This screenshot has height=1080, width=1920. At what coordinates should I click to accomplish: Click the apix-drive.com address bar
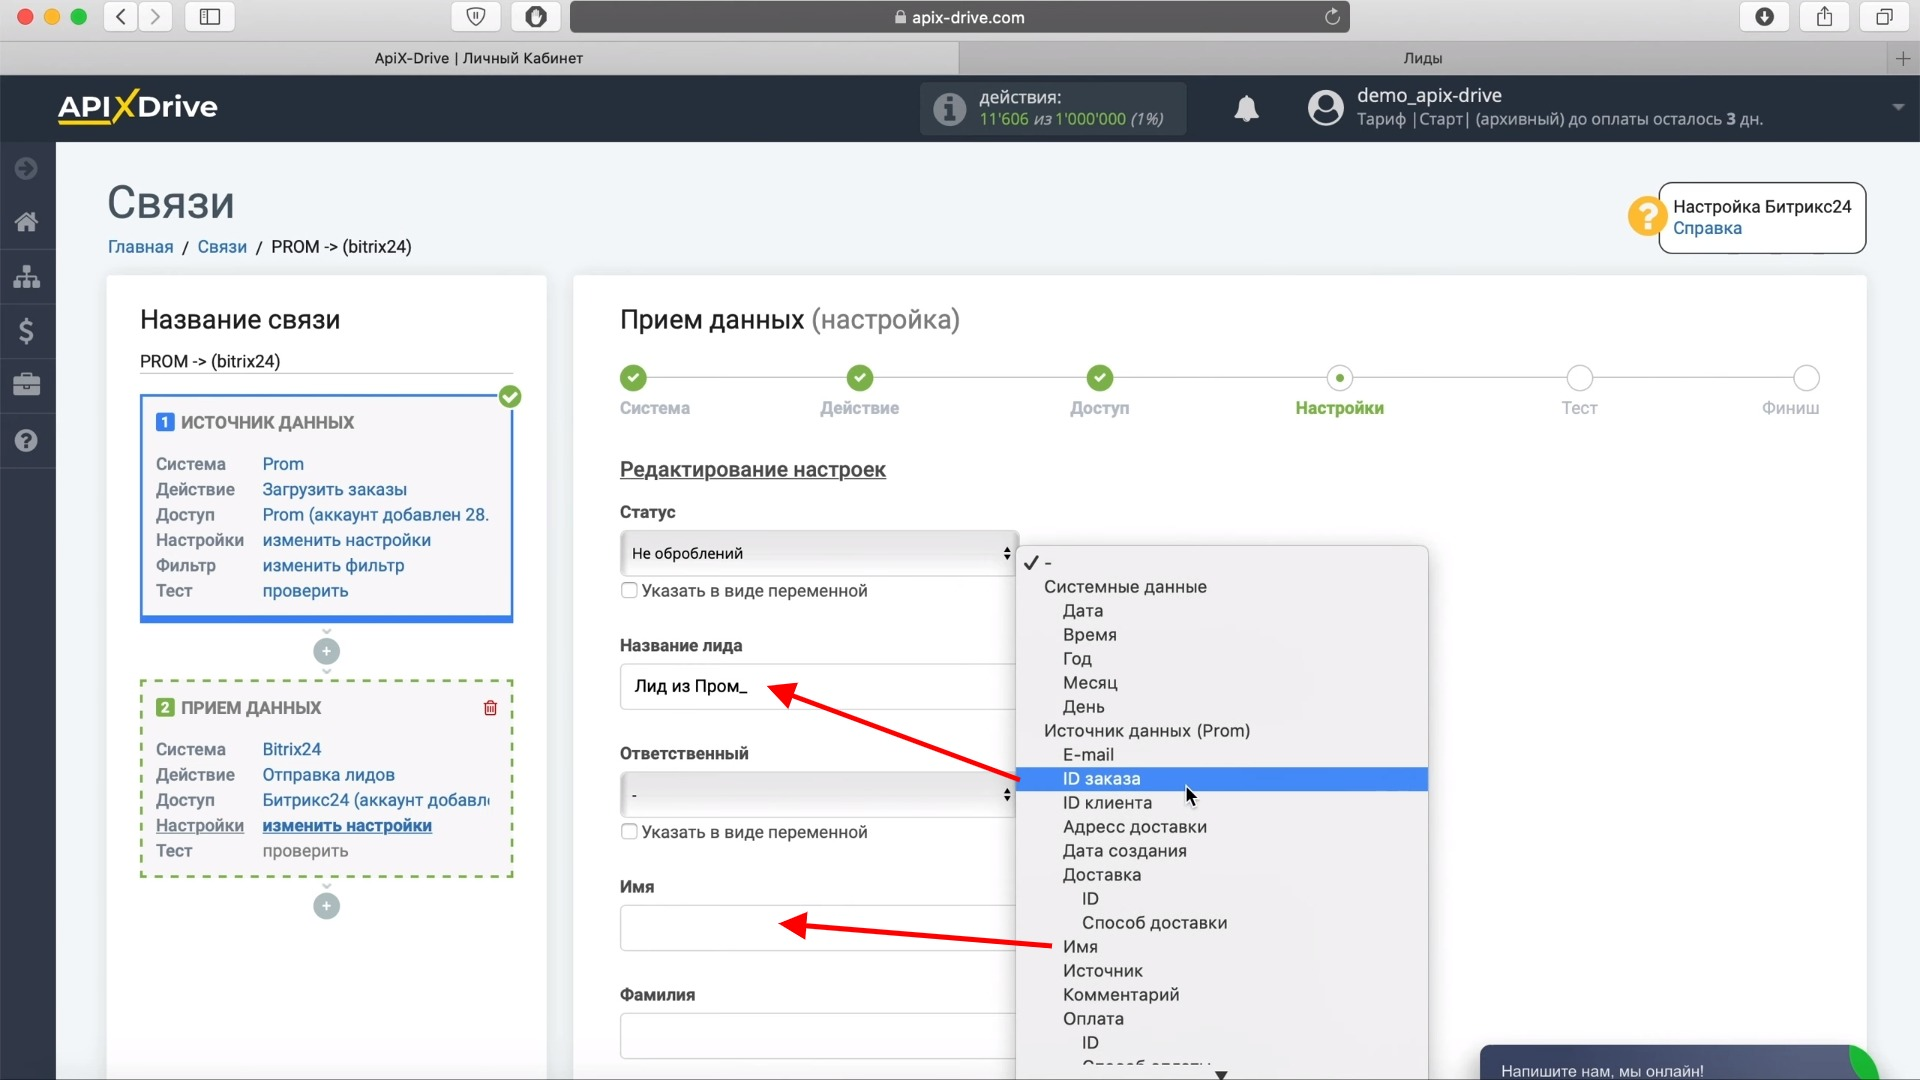(x=959, y=17)
